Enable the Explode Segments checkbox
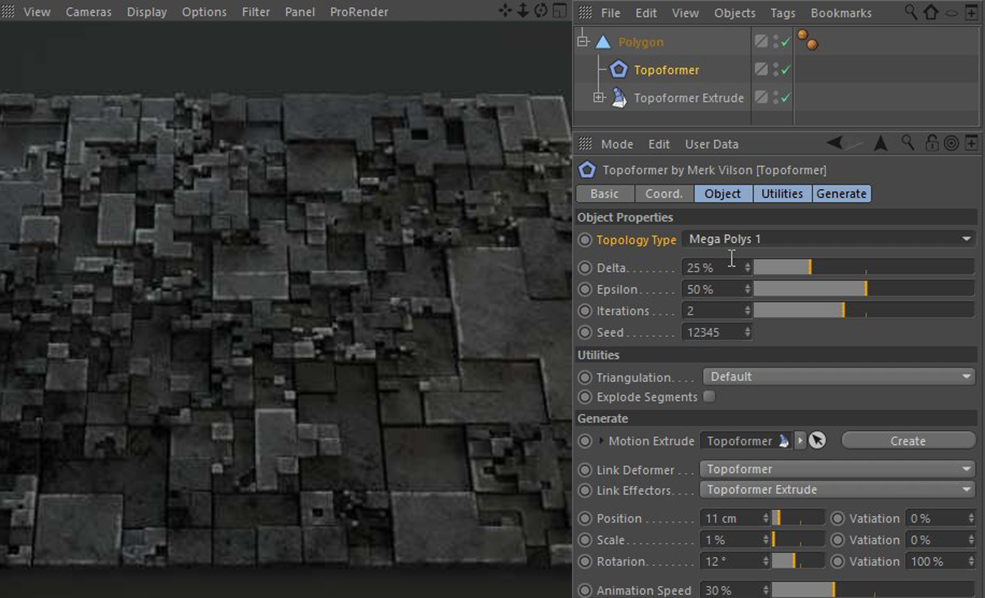Screen dimensions: 985x598 (x=709, y=396)
